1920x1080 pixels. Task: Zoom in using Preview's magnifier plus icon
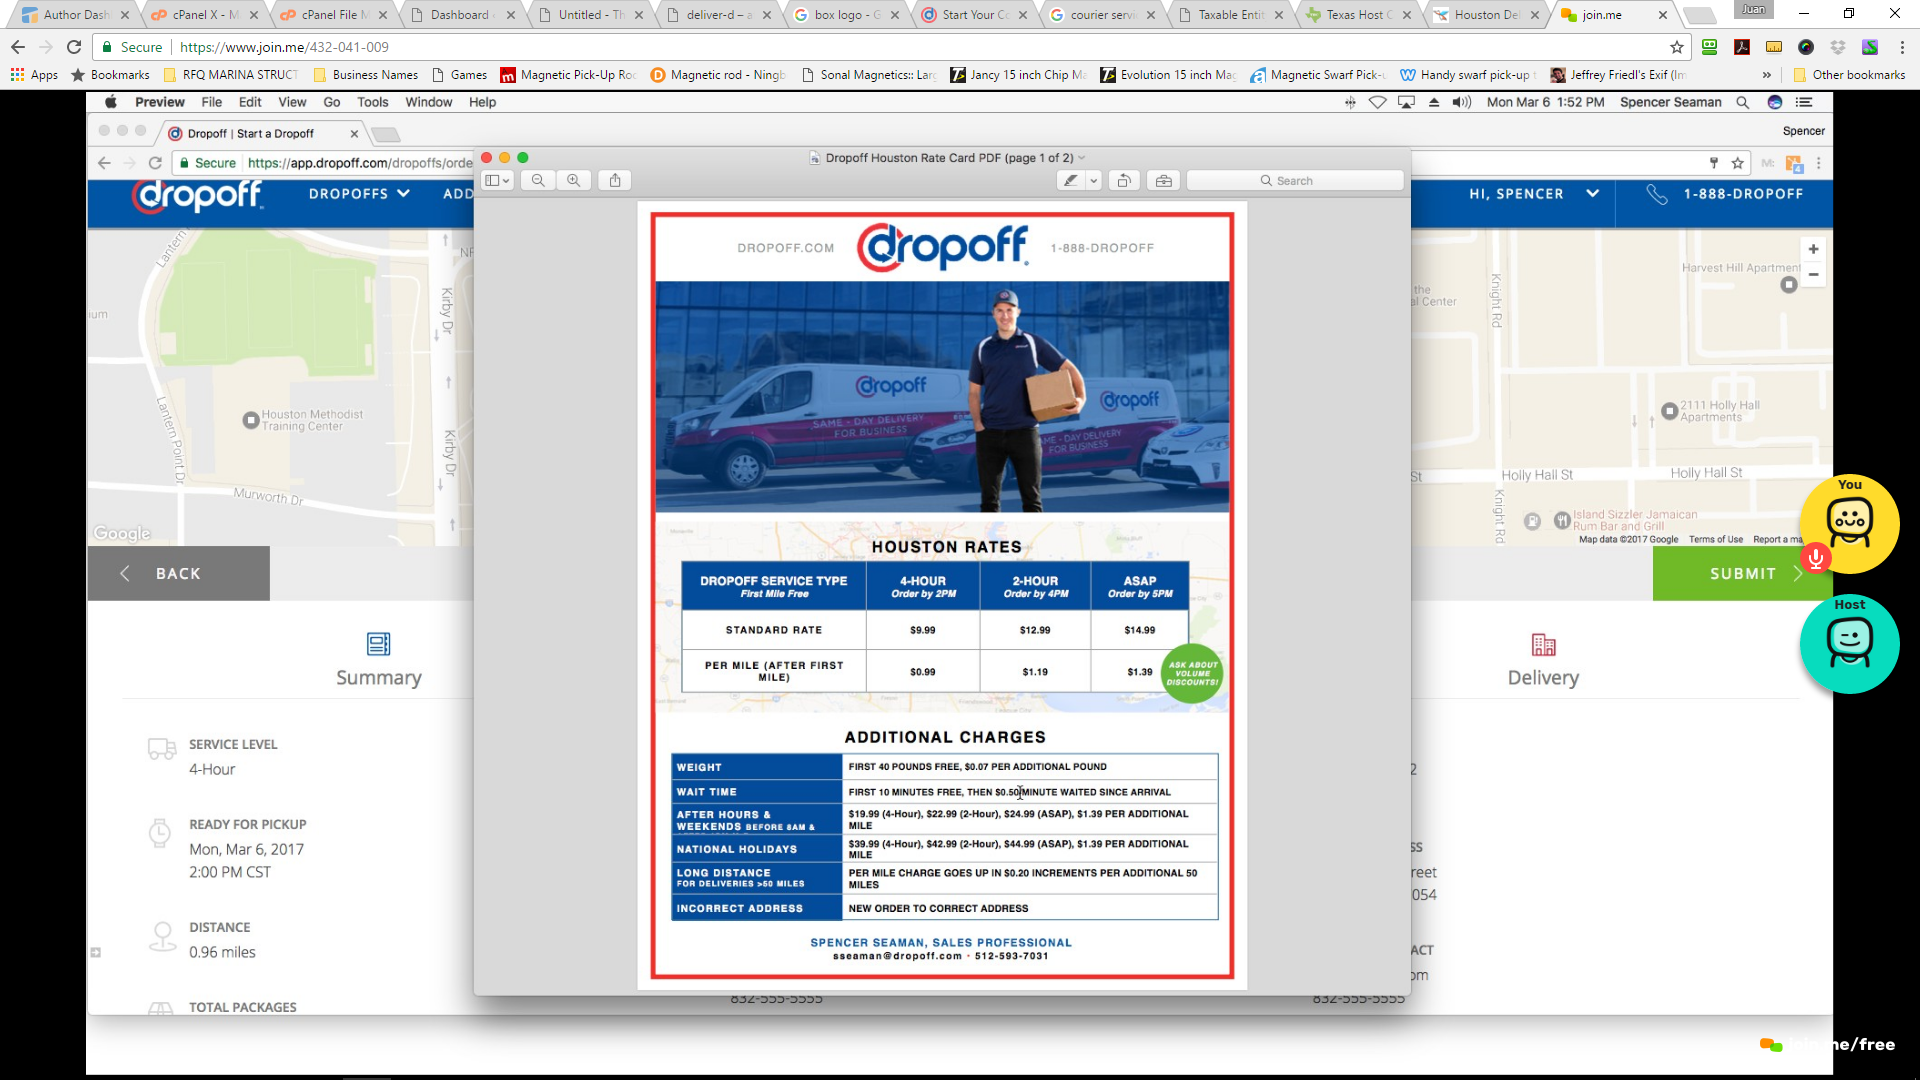pos(574,181)
